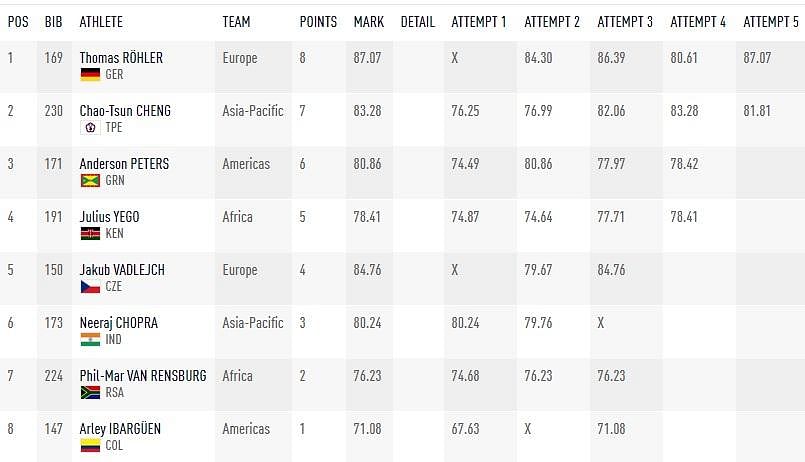Image resolution: width=805 pixels, height=462 pixels.
Task: Click Phil-Mar VAN RENSBURG's name
Action: [x=143, y=376]
